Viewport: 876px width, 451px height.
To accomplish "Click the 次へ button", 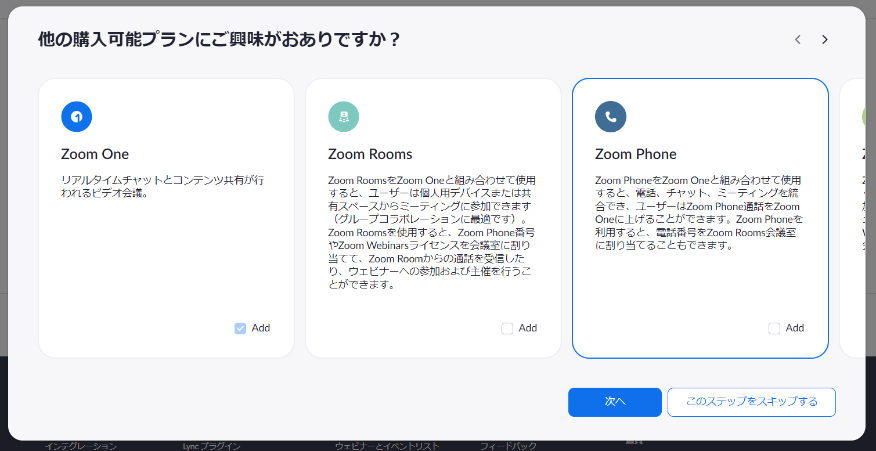I will (615, 402).
